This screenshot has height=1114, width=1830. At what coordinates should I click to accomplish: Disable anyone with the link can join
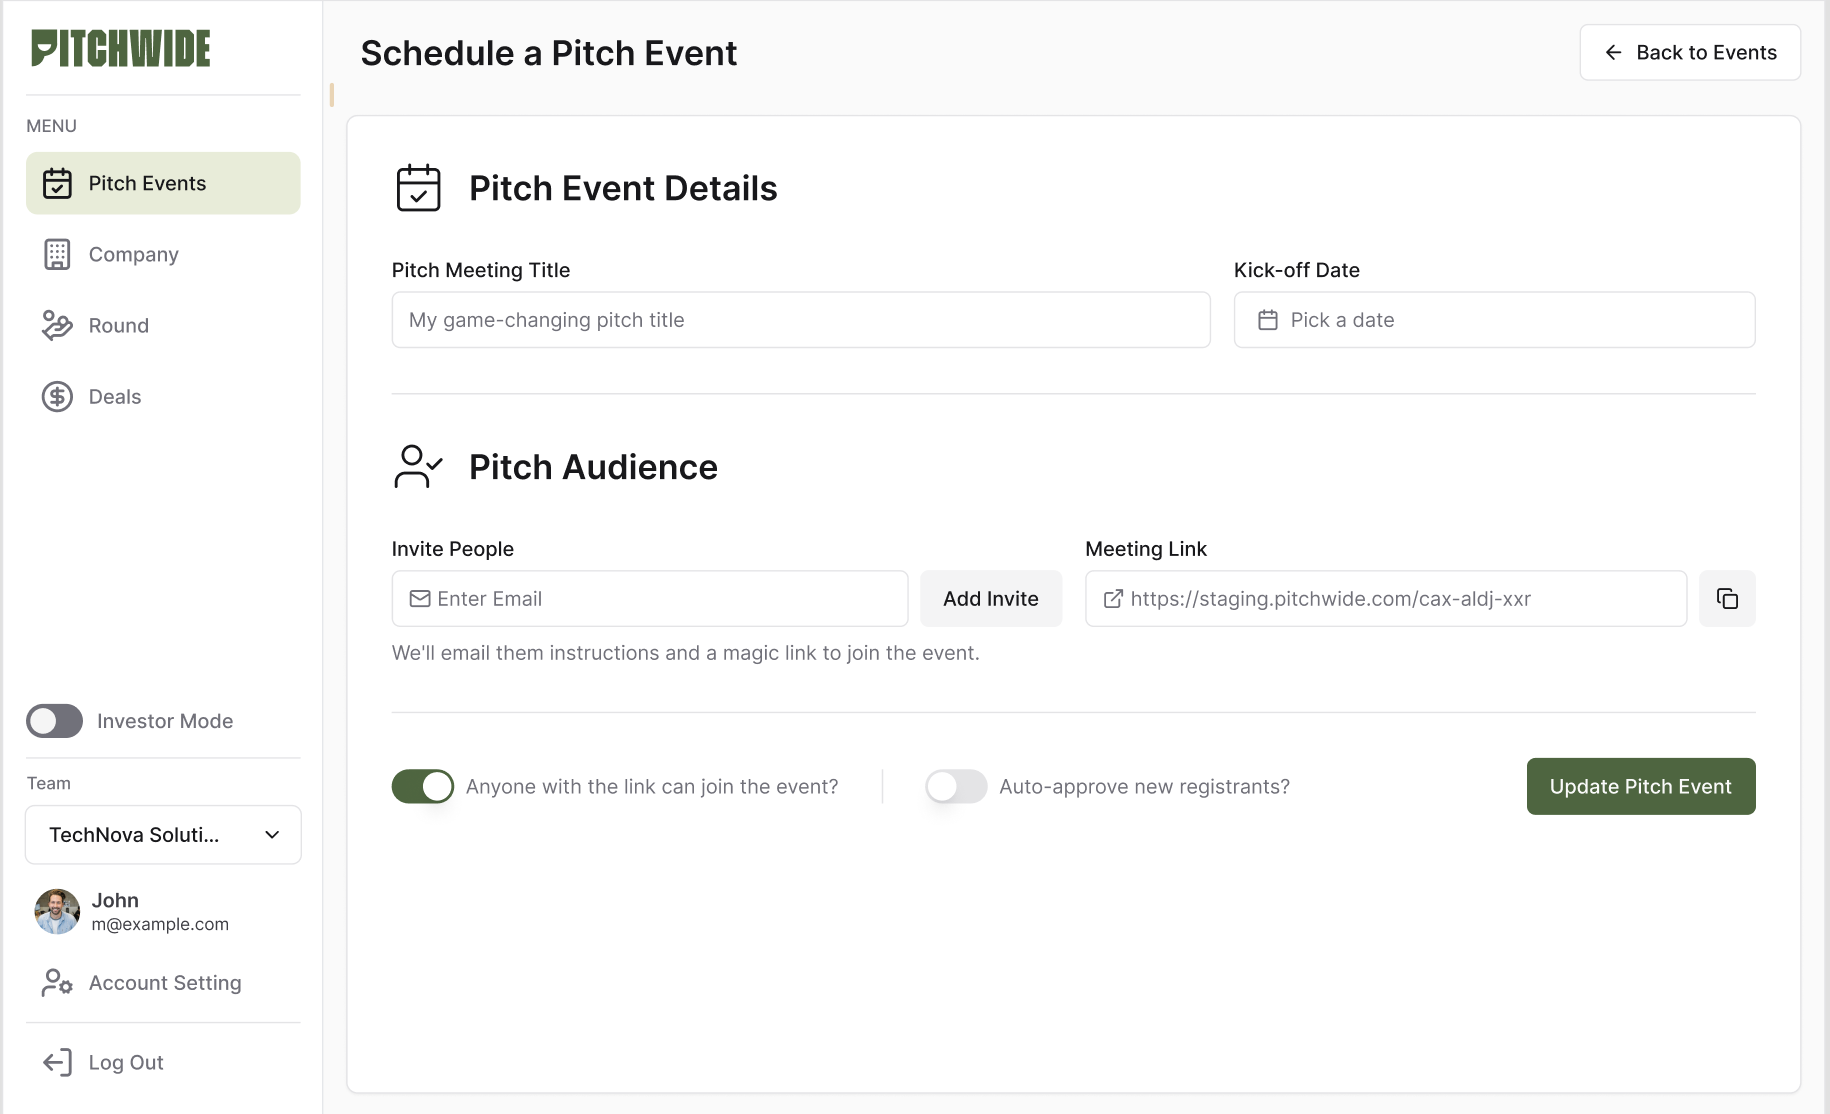point(422,786)
